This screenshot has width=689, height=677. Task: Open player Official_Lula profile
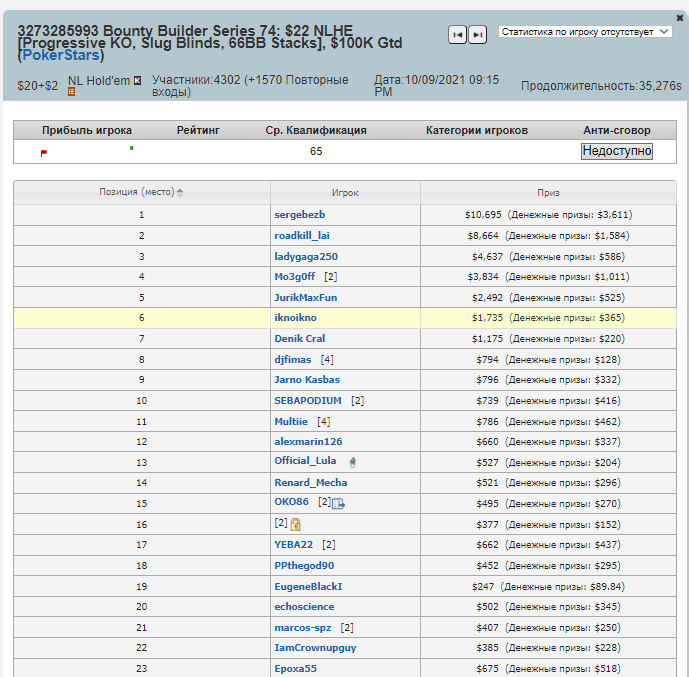tap(305, 461)
